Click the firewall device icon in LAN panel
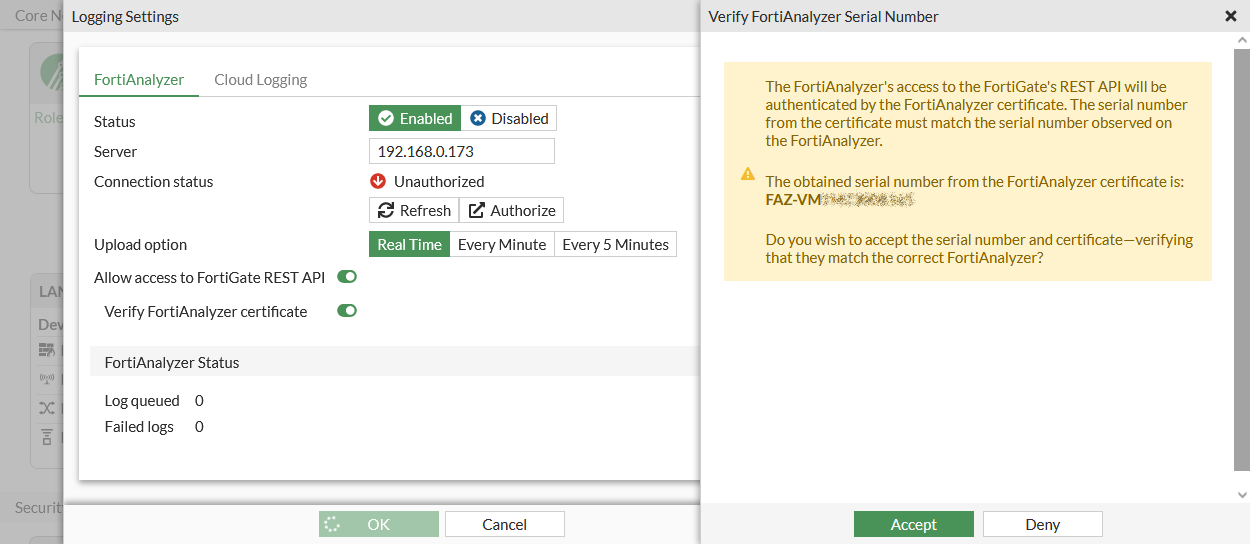Viewport: 1250px width, 544px height. pyautogui.click(x=46, y=349)
